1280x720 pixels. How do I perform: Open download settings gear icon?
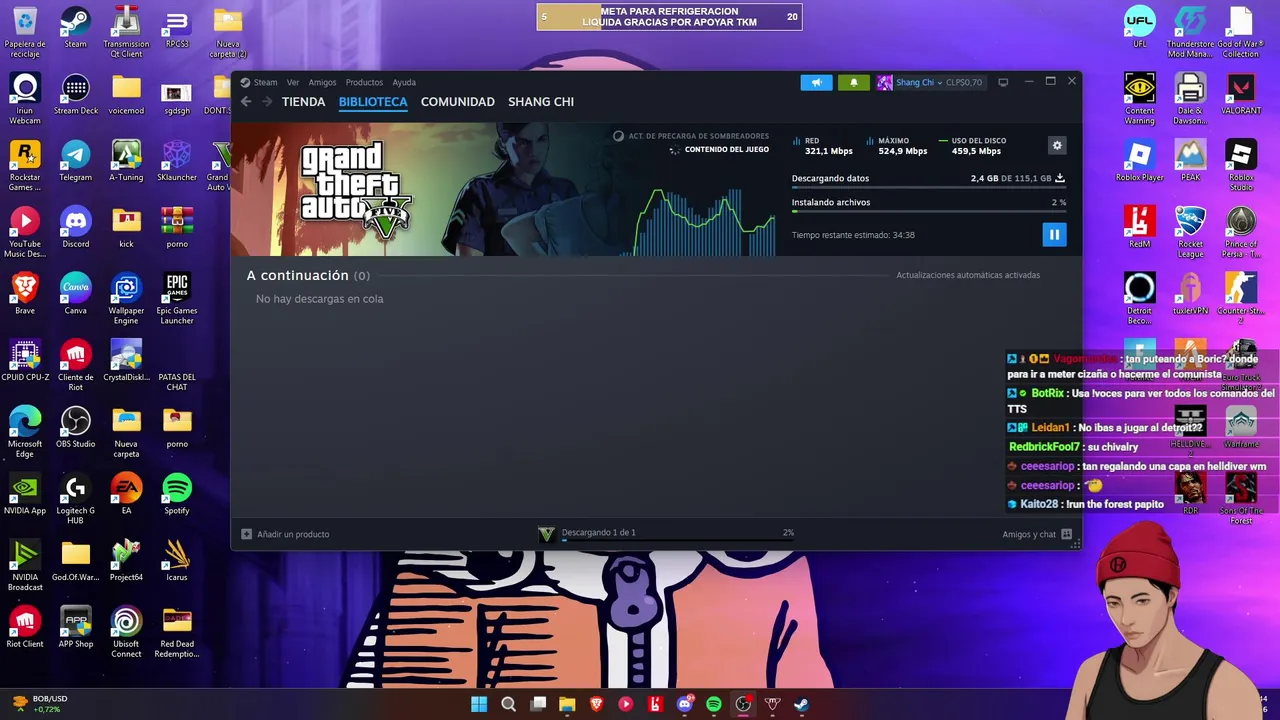tap(1057, 146)
